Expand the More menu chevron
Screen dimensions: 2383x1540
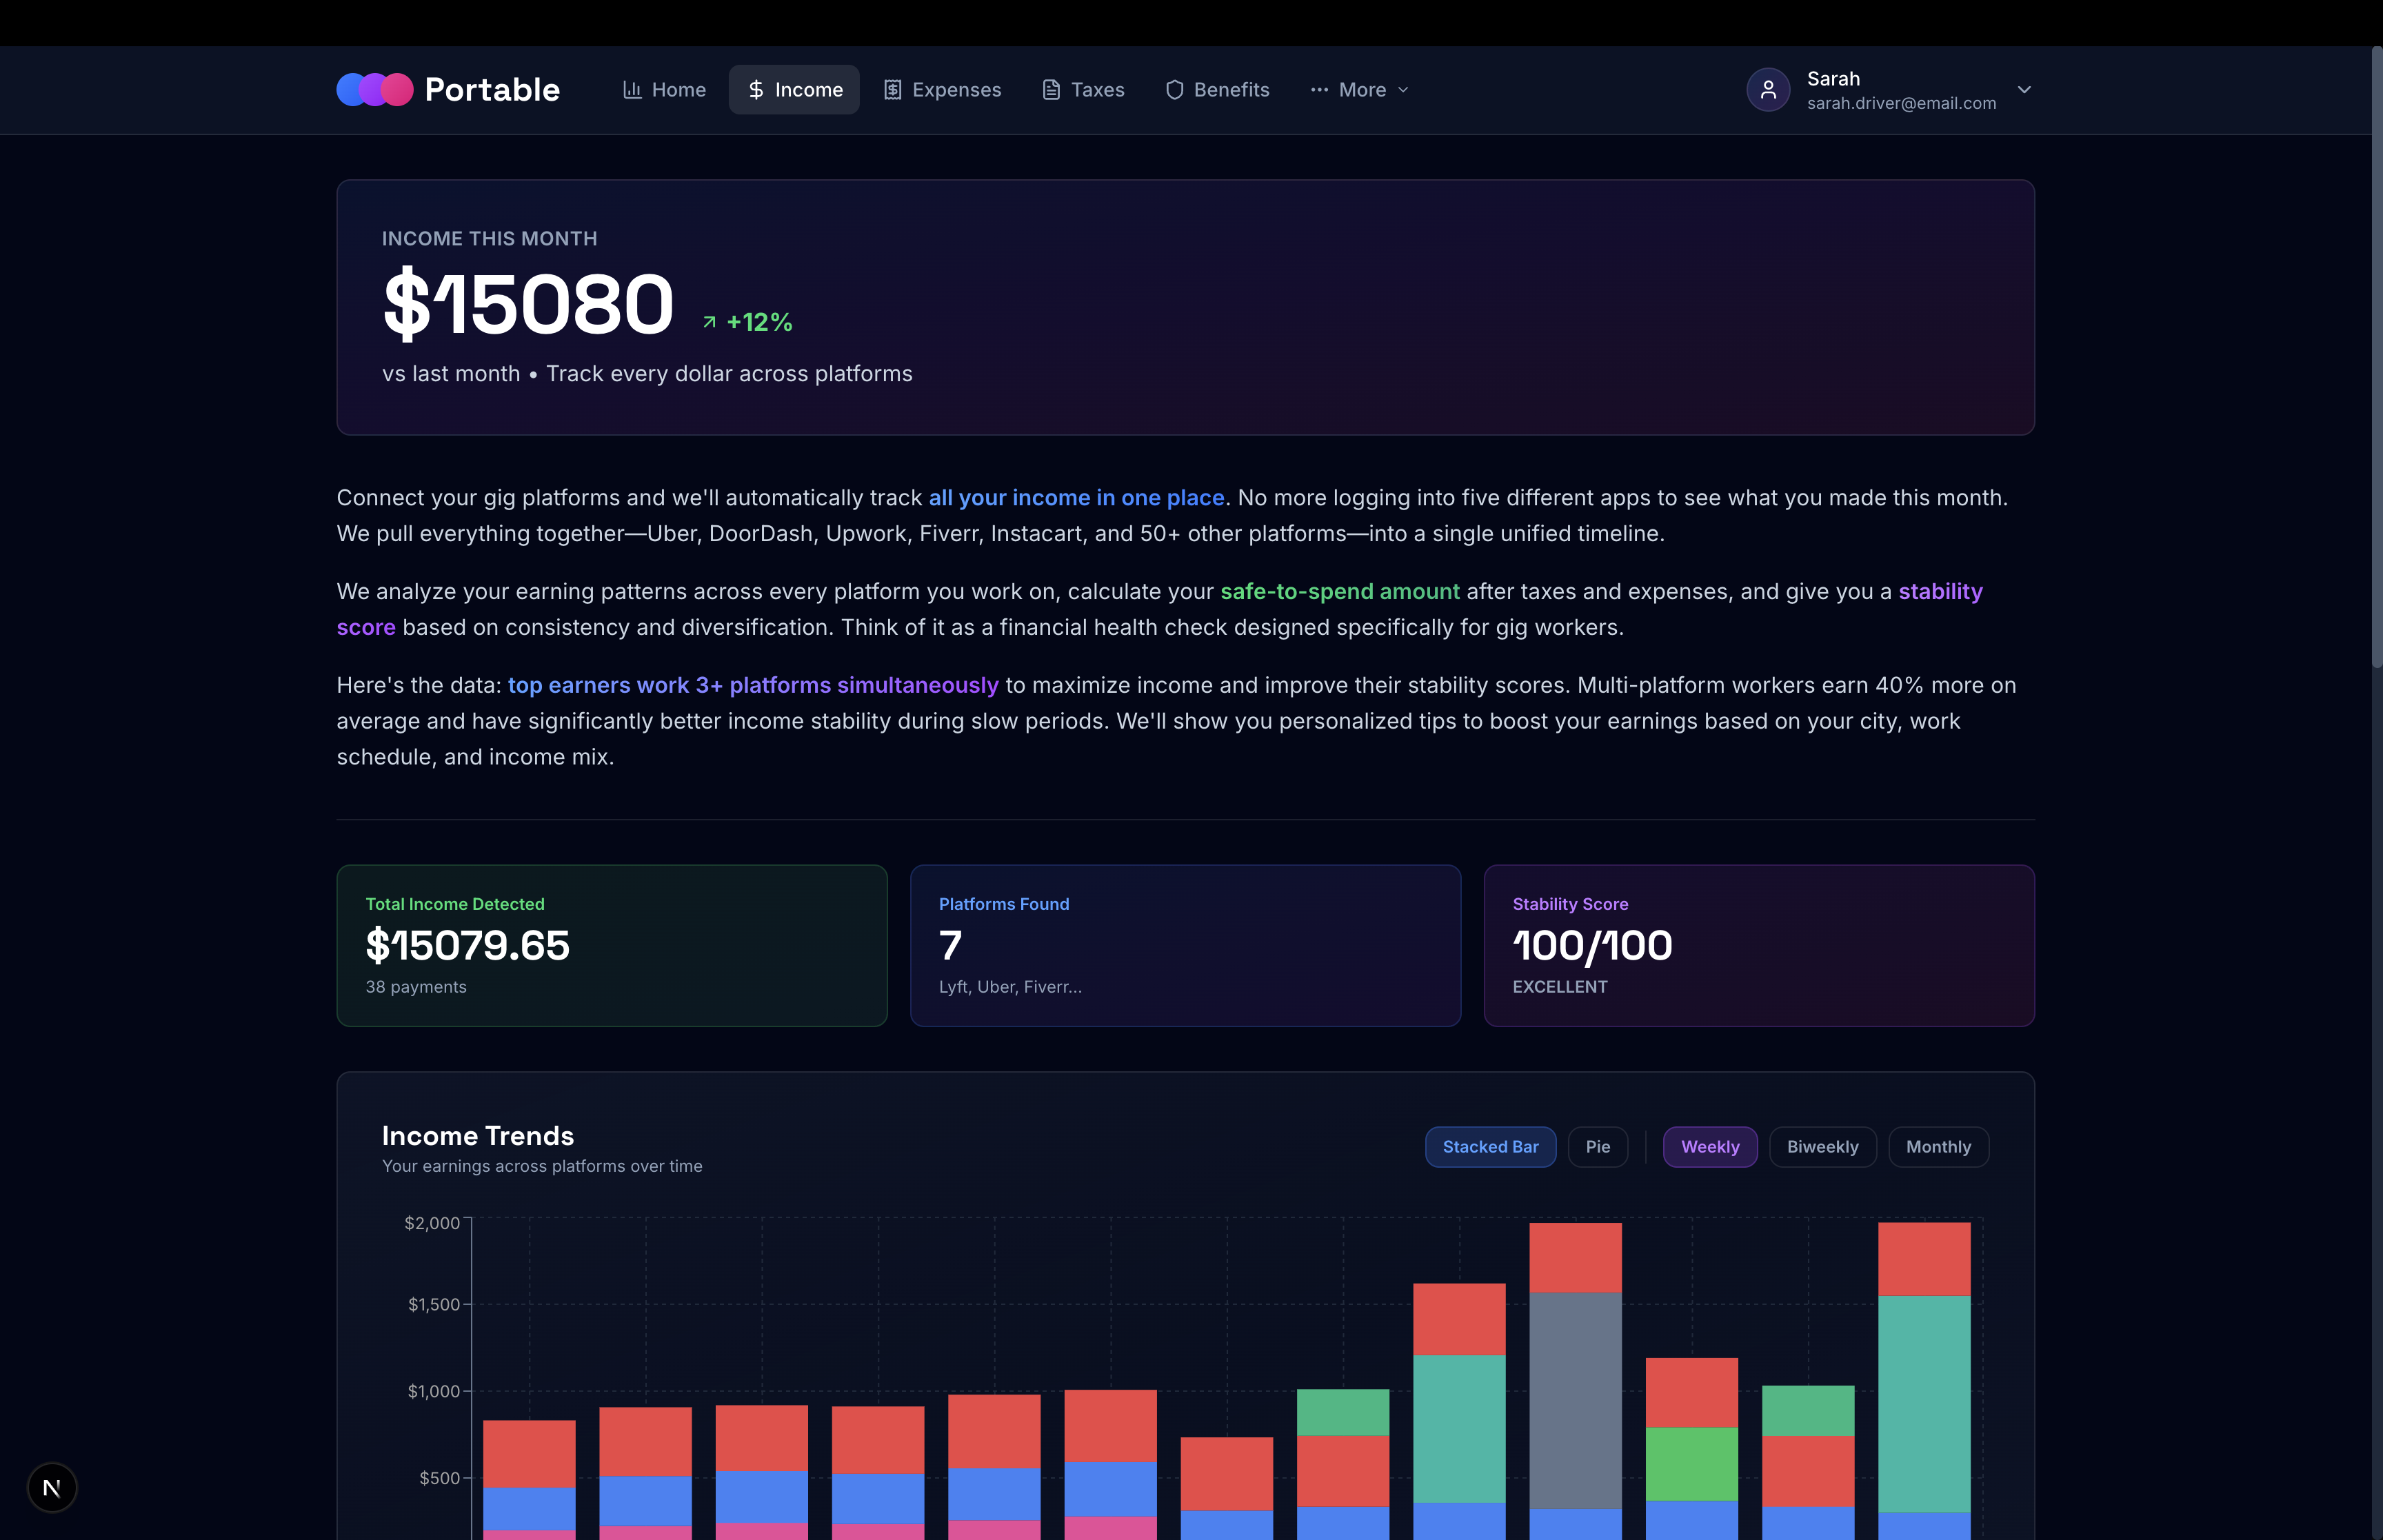click(1403, 90)
